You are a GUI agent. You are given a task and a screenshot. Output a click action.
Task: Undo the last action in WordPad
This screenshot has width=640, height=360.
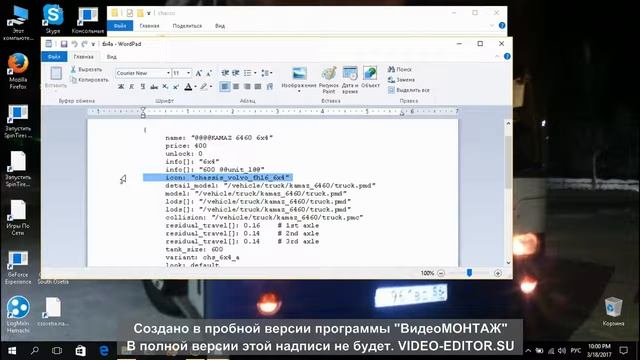click(x=74, y=44)
